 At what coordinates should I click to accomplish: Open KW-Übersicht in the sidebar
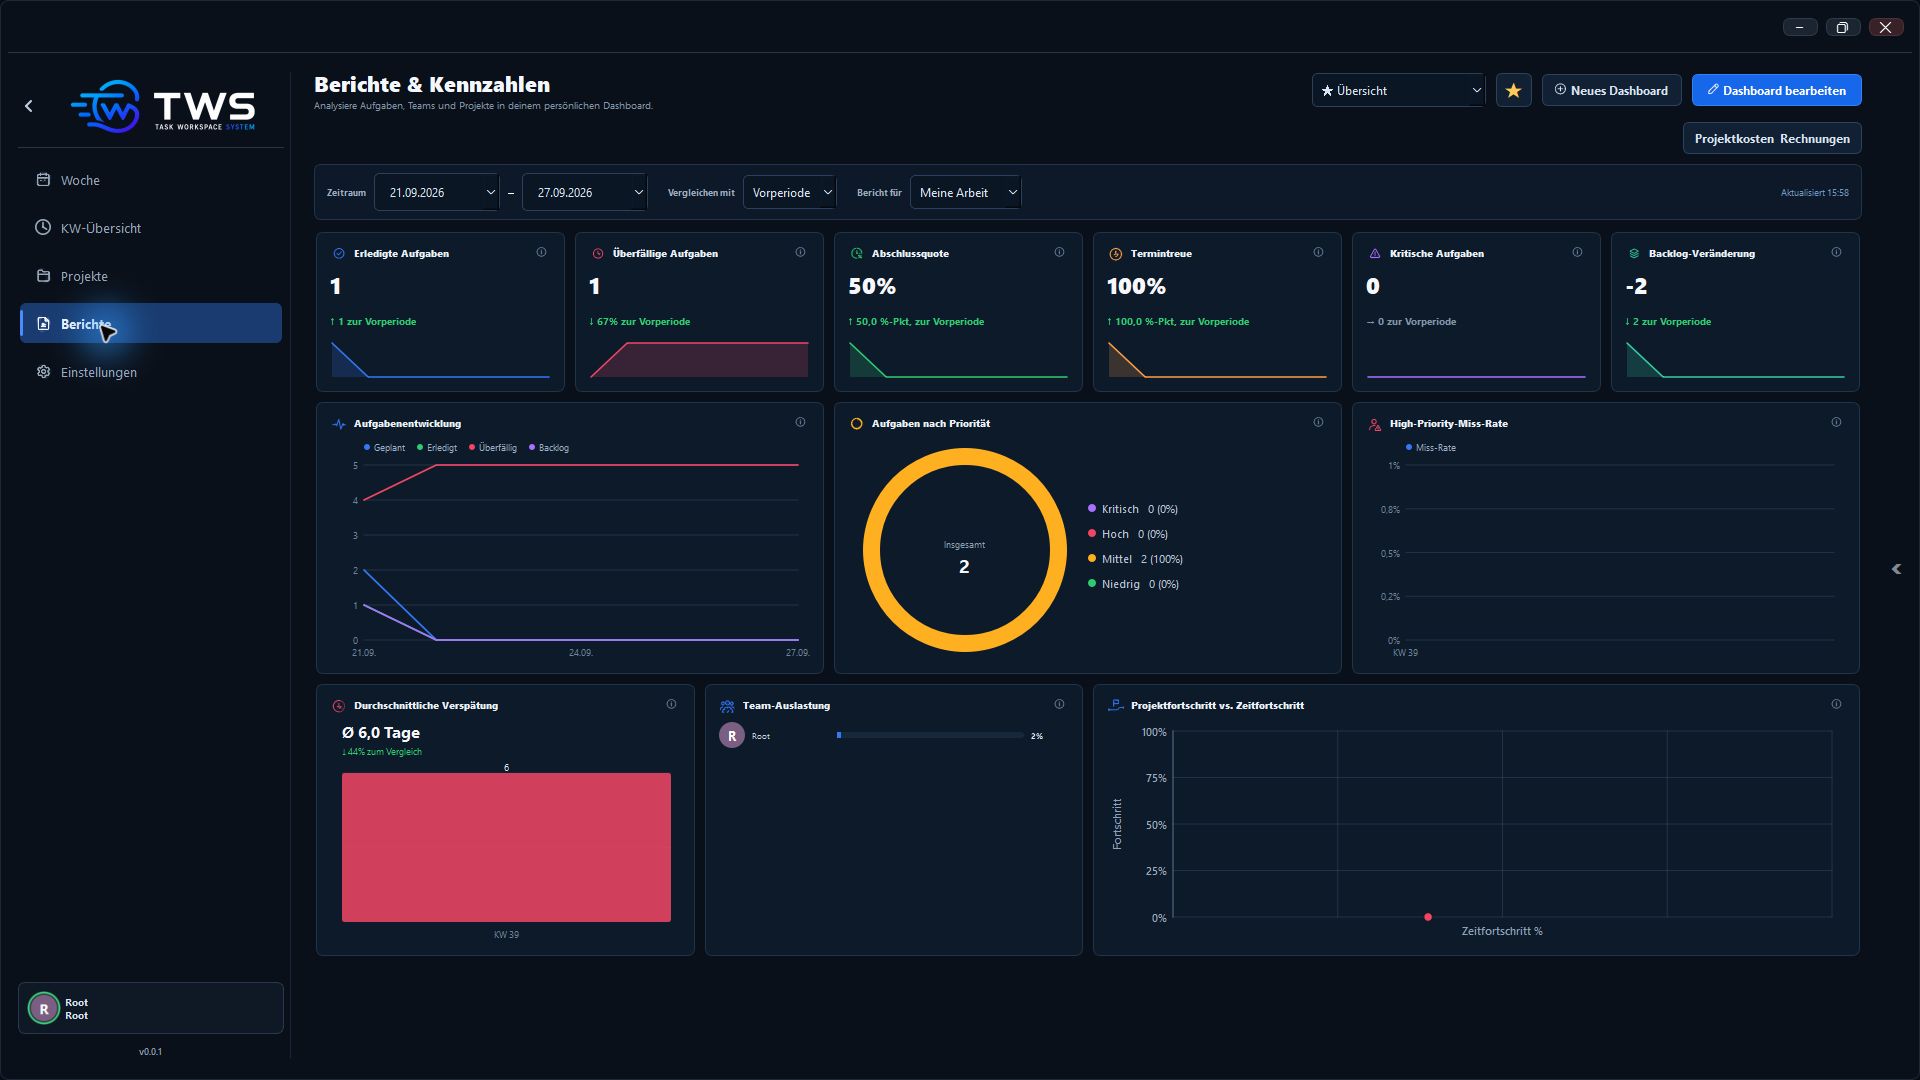tap(151, 228)
